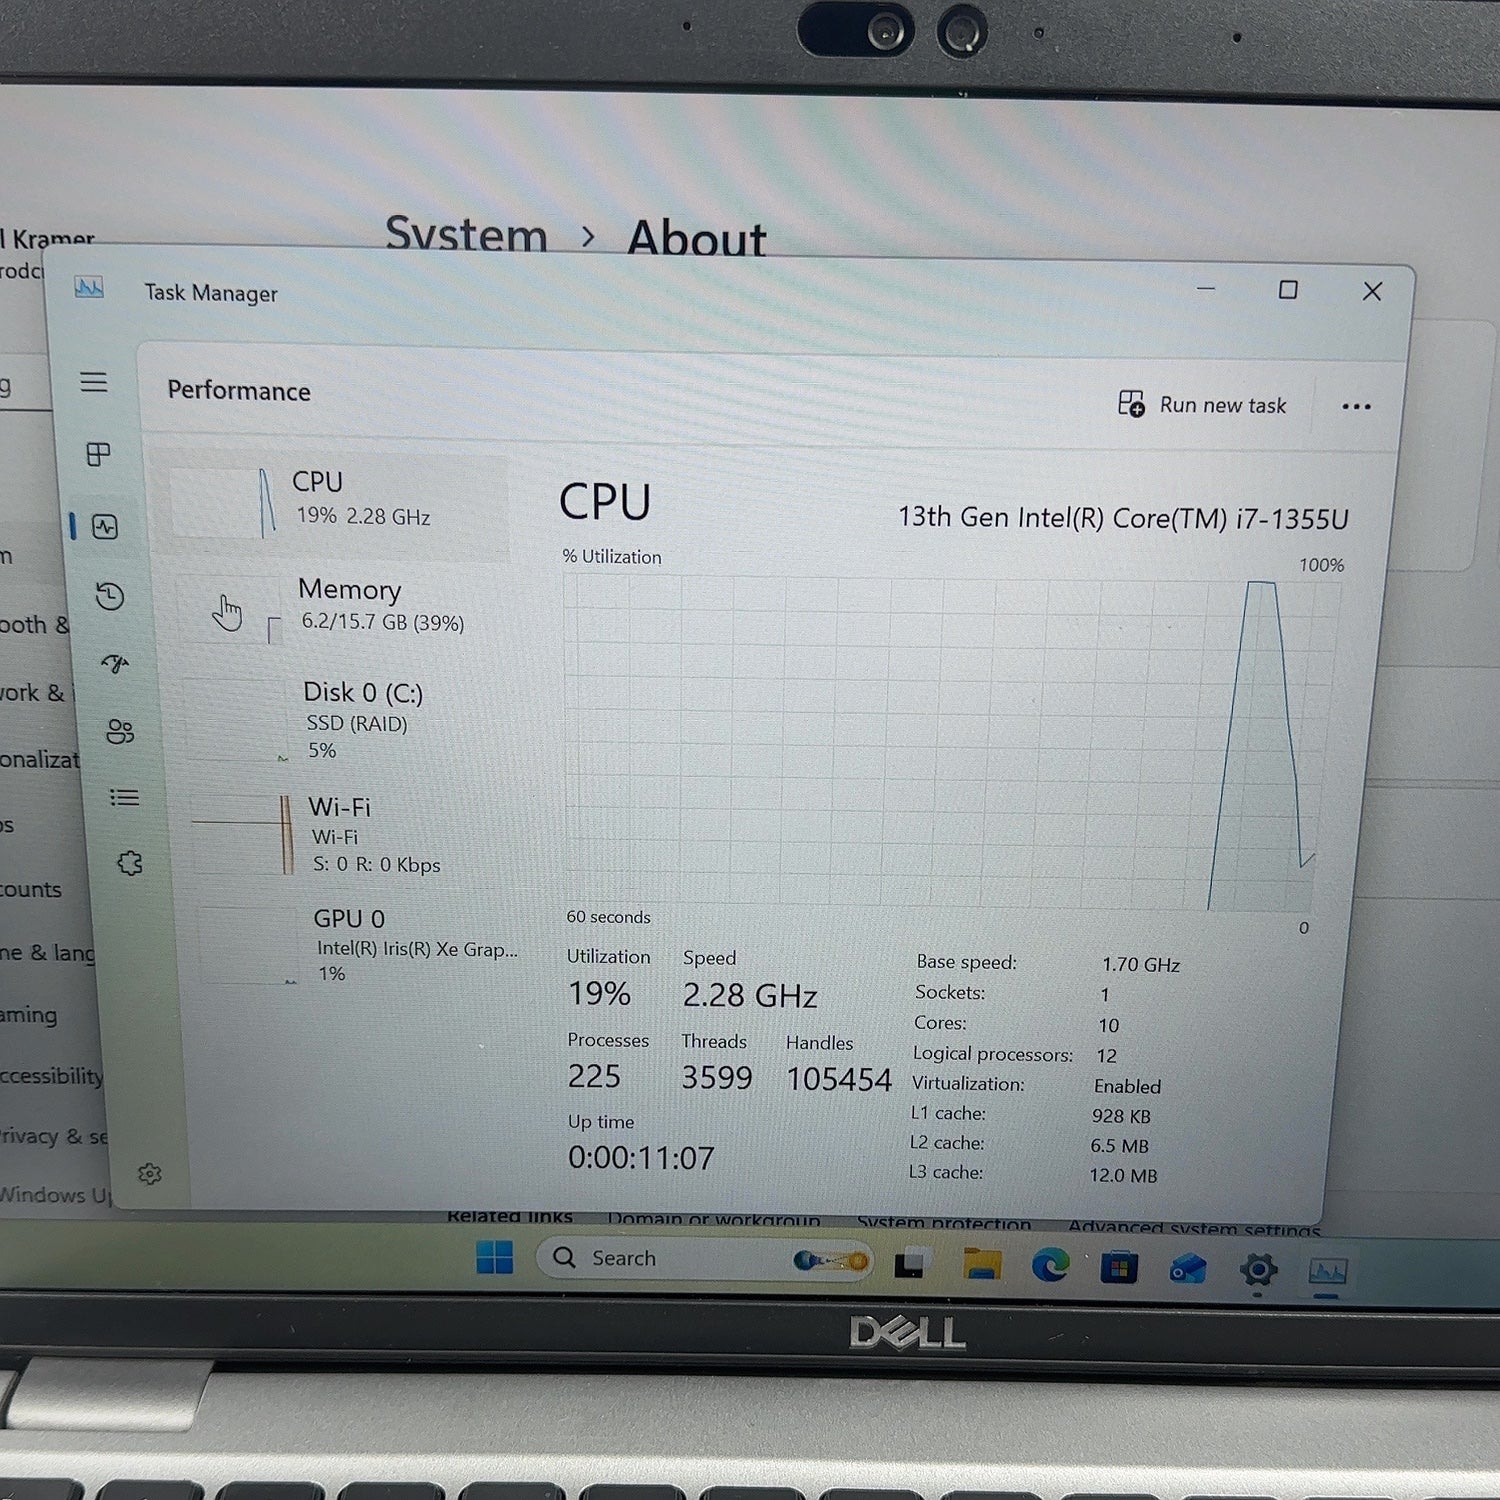Open Accounts in Settings sidebar
Image resolution: width=1500 pixels, height=1500 pixels.
(x=31, y=889)
